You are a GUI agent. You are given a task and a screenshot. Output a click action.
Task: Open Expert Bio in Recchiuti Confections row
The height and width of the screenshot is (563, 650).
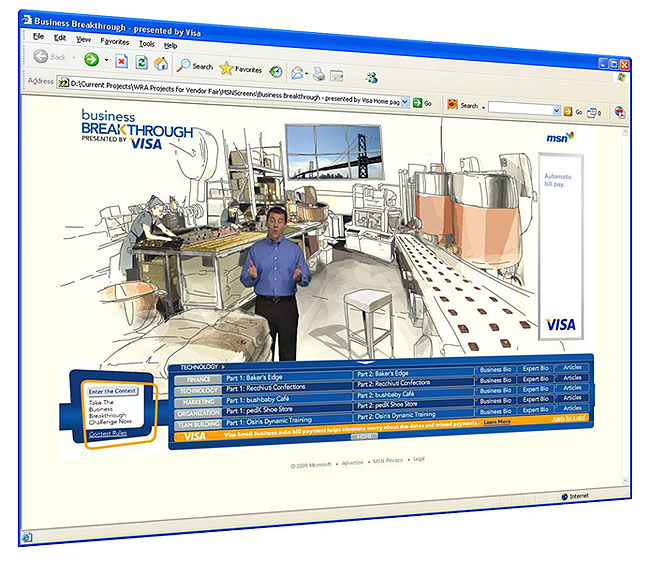535,379
